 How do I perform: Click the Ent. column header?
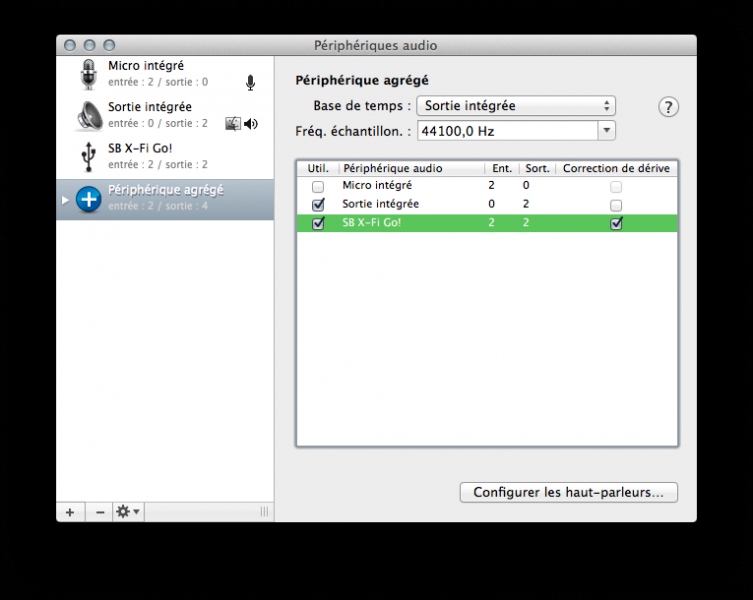(502, 168)
